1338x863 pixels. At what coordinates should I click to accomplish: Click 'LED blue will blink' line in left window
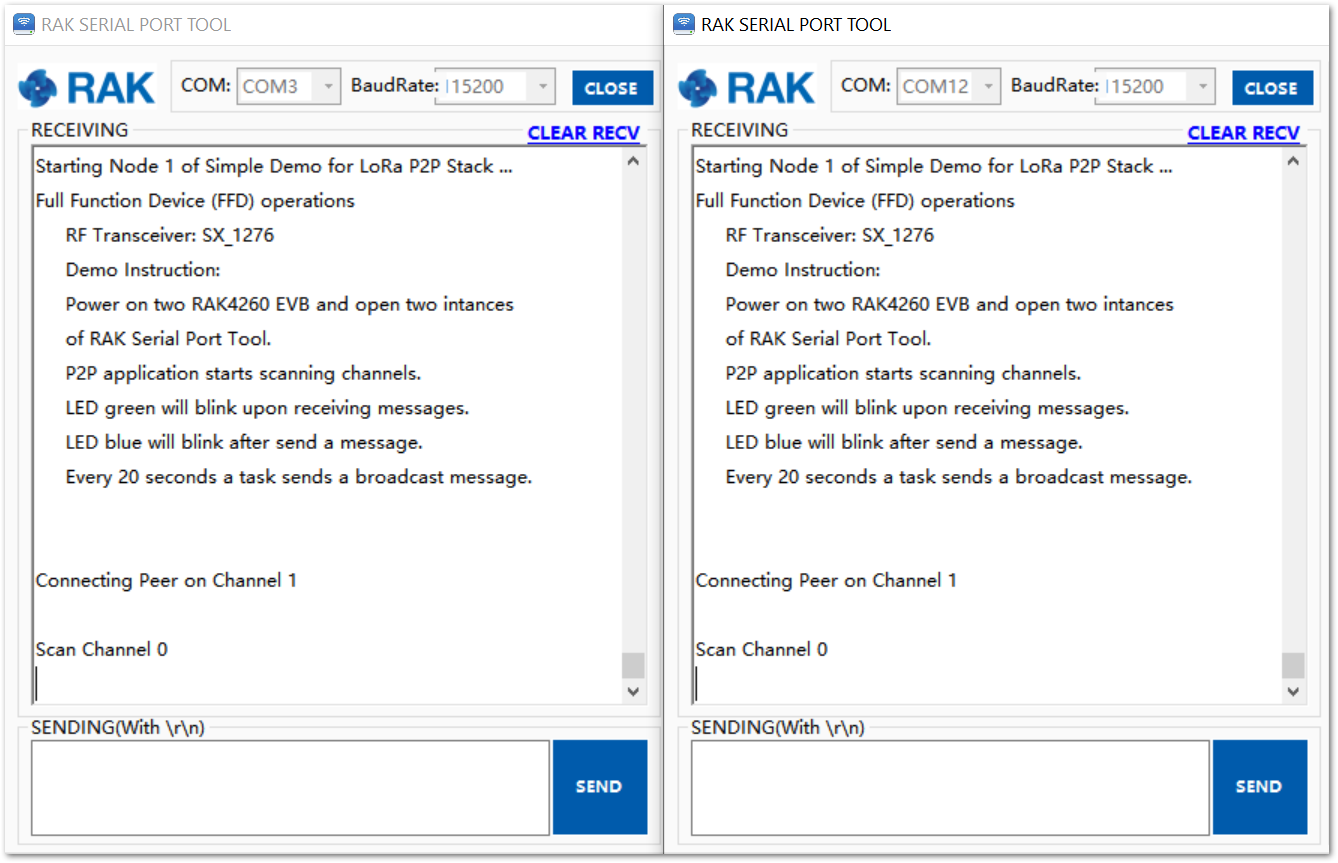[244, 443]
